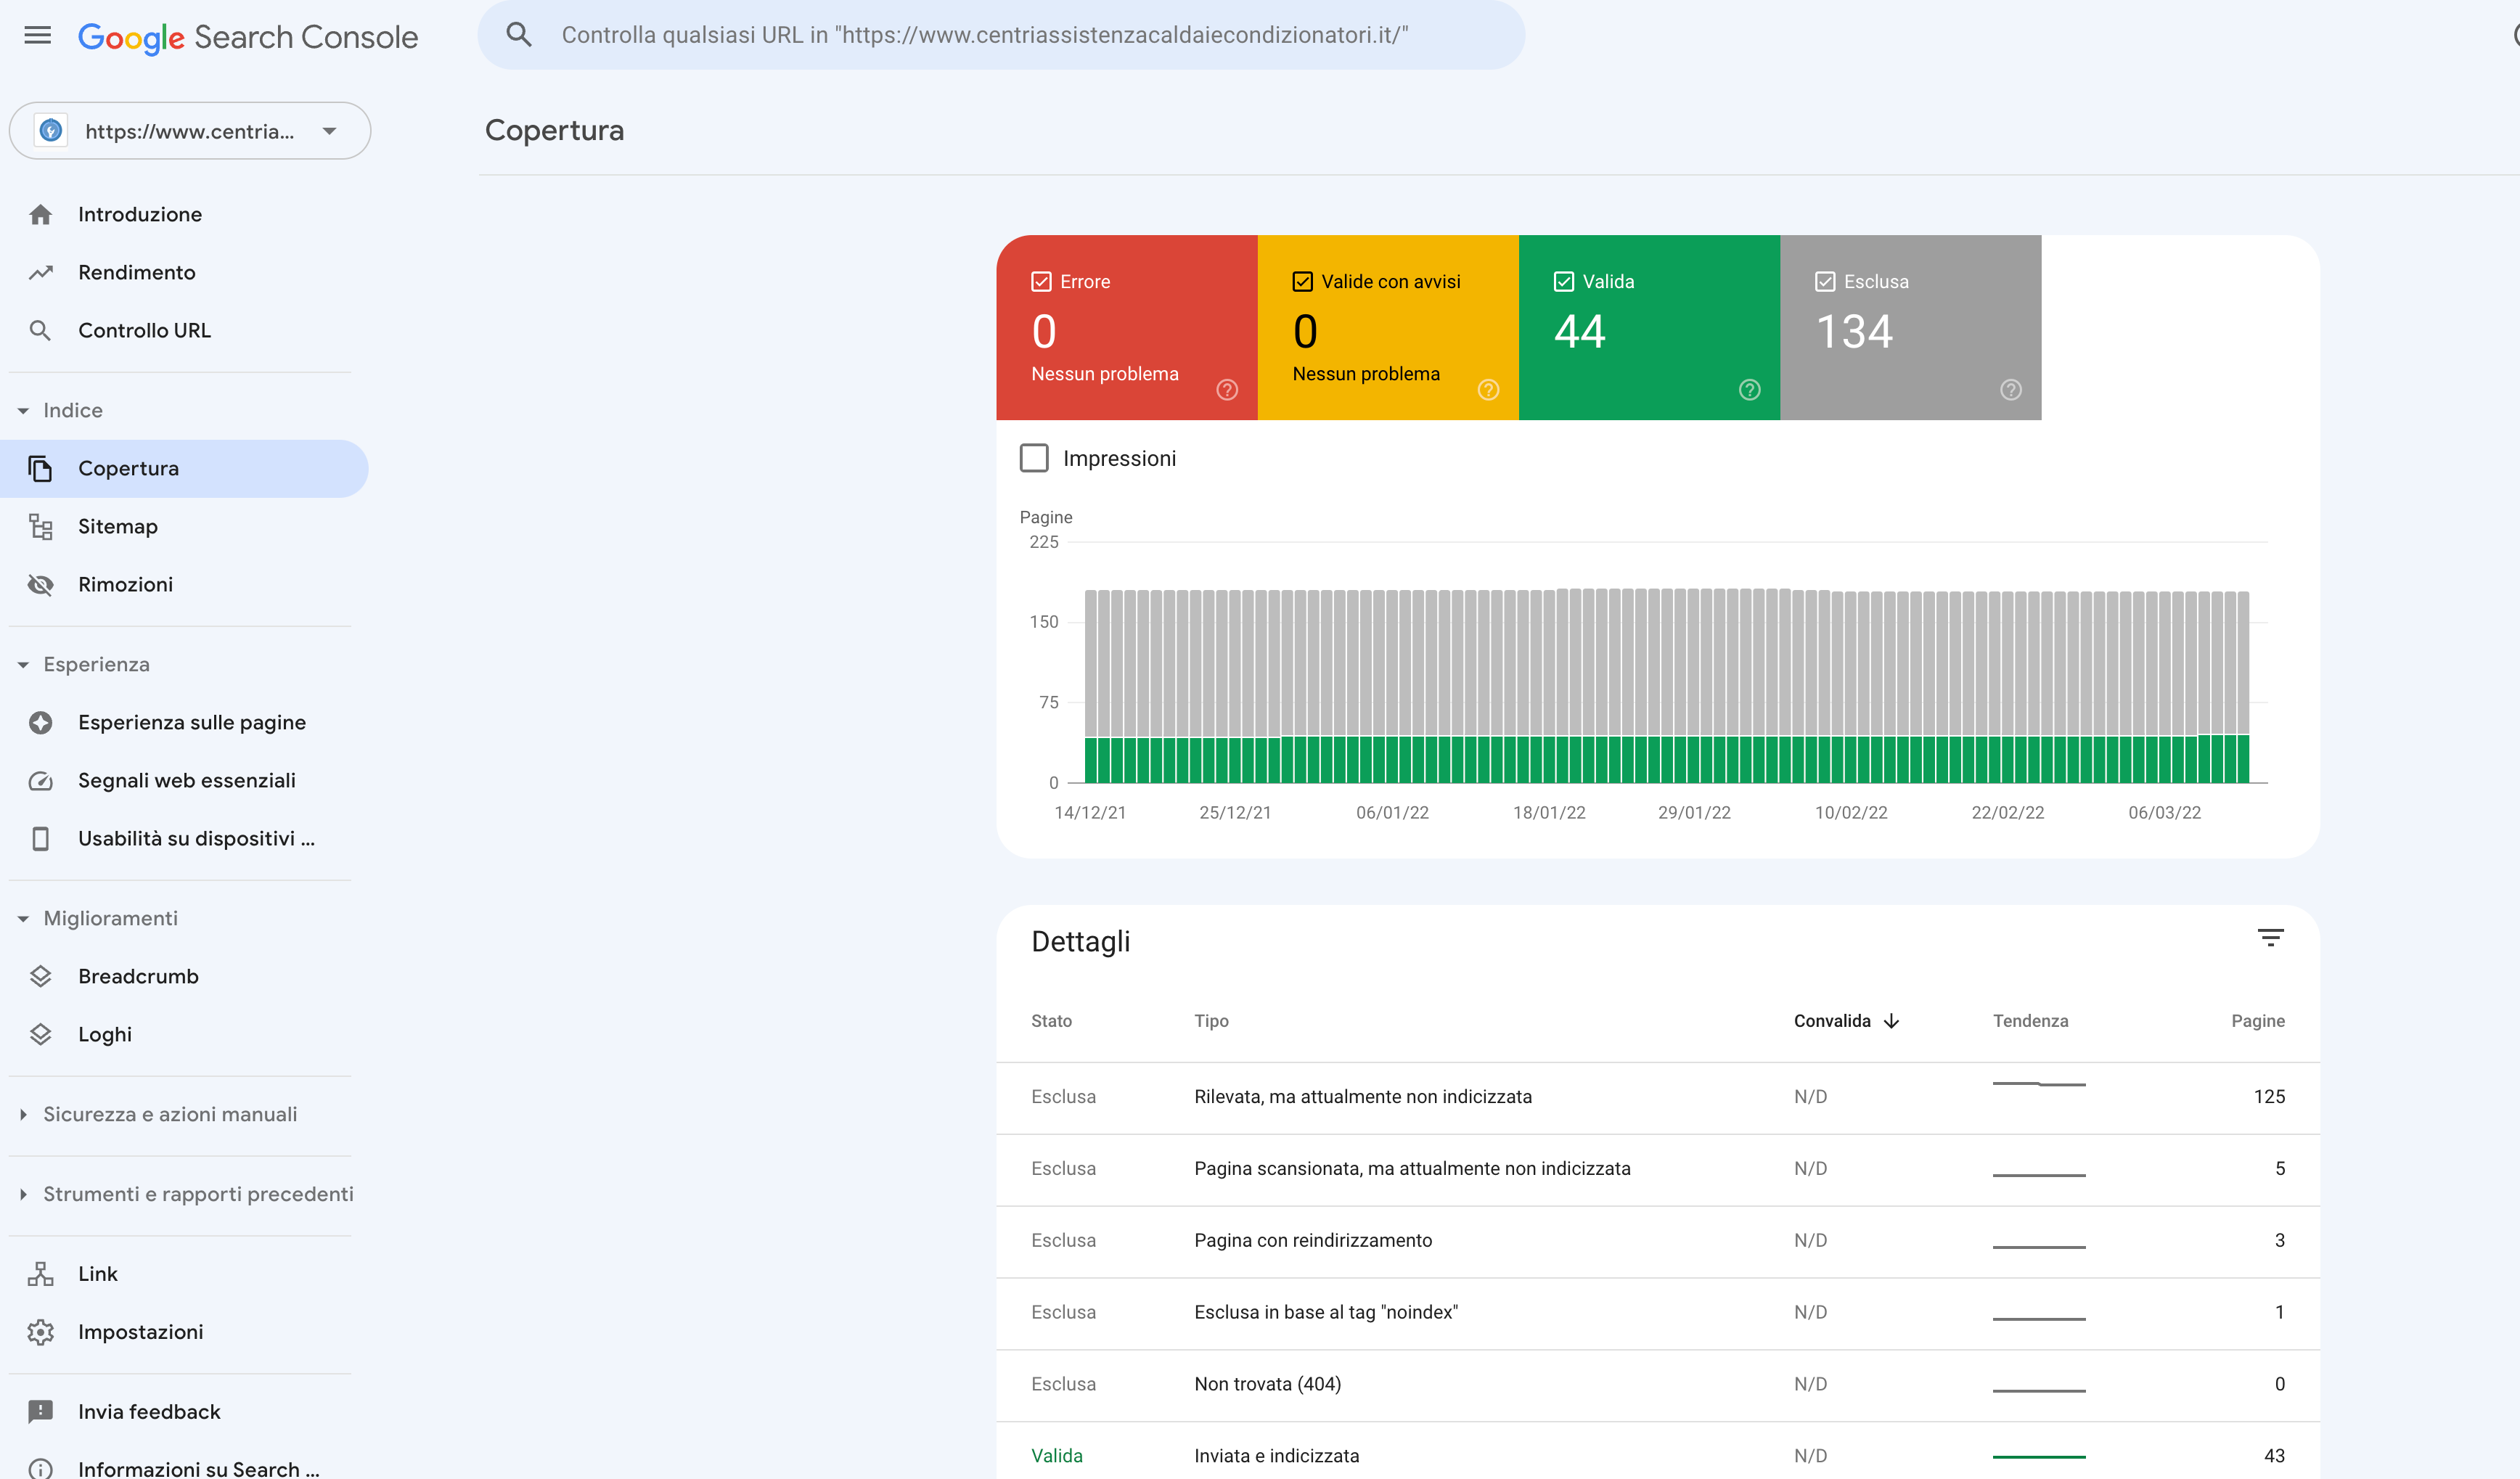Collapse the Indice section
This screenshot has width=2520, height=1479.
(23, 410)
